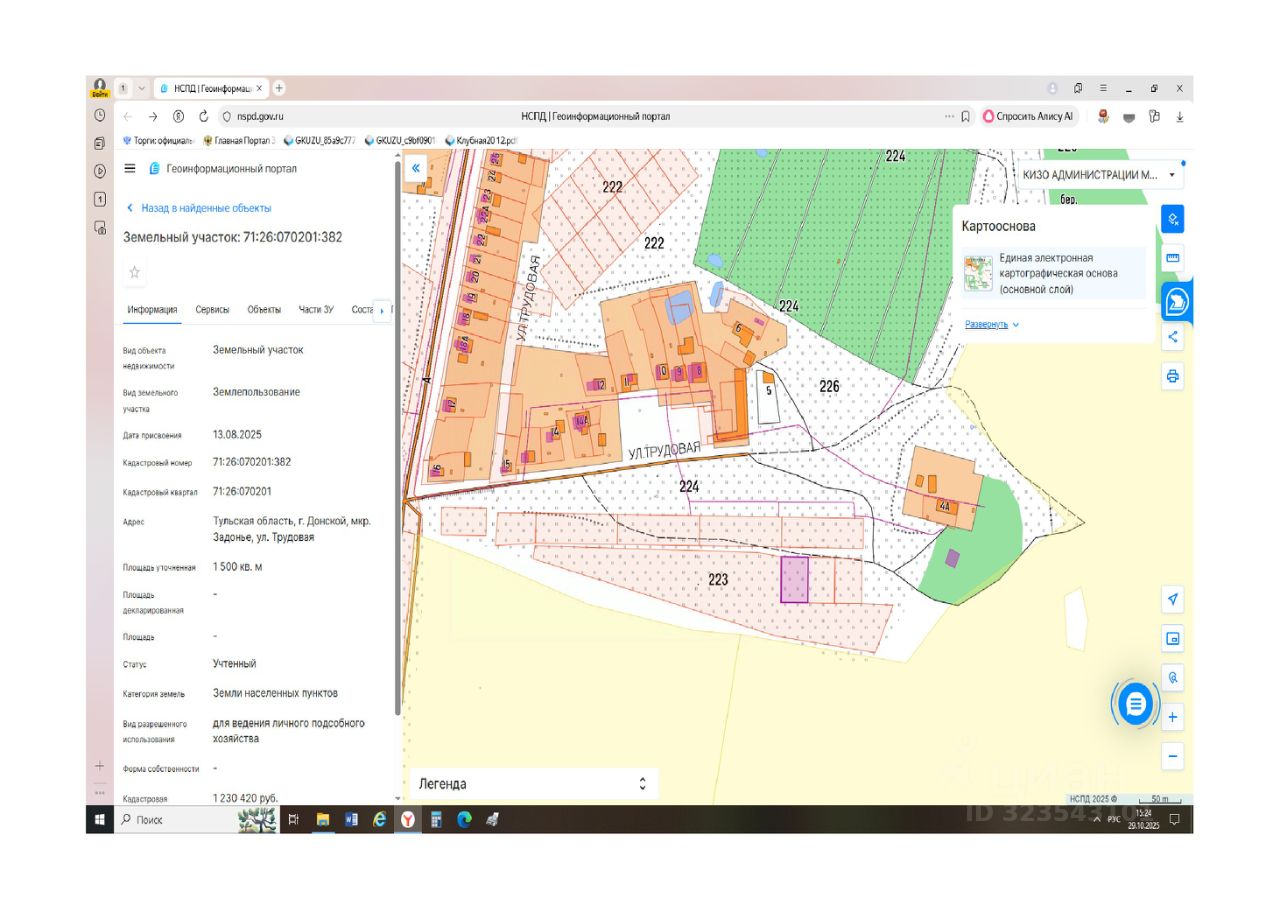
Task: Open the Windows Start menu
Action: pyautogui.click(x=100, y=820)
